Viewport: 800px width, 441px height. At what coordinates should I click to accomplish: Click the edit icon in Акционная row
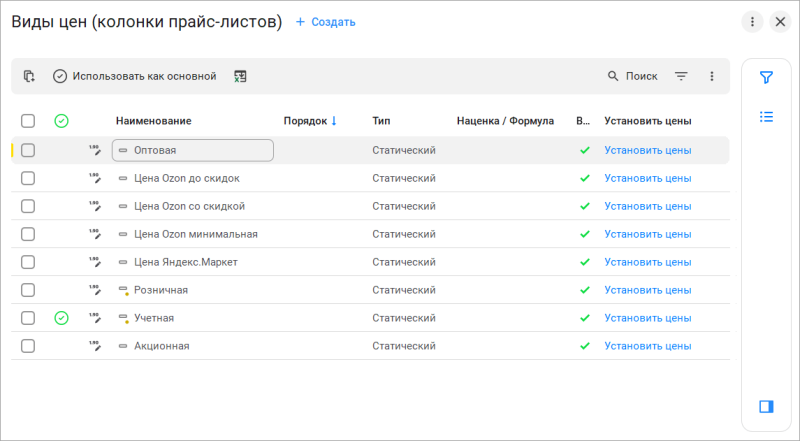[x=95, y=346]
